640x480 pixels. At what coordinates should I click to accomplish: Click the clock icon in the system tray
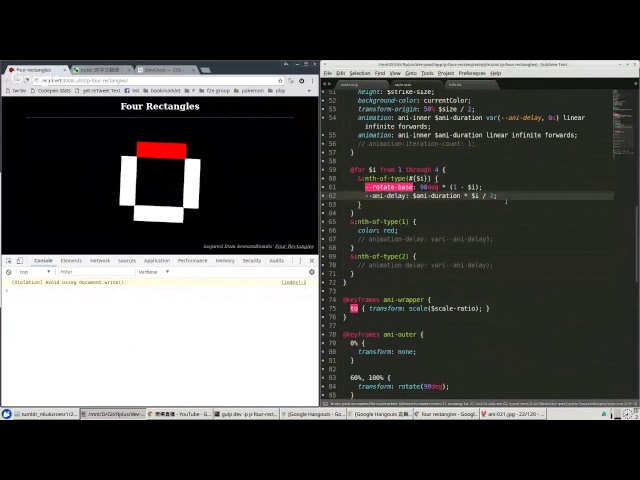pyautogui.click(x=628, y=414)
